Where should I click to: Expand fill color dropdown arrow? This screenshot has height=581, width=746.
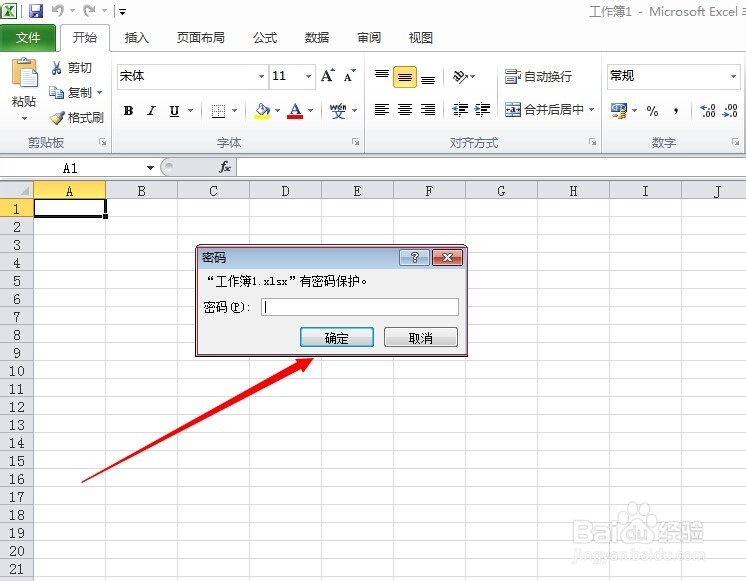click(x=277, y=111)
